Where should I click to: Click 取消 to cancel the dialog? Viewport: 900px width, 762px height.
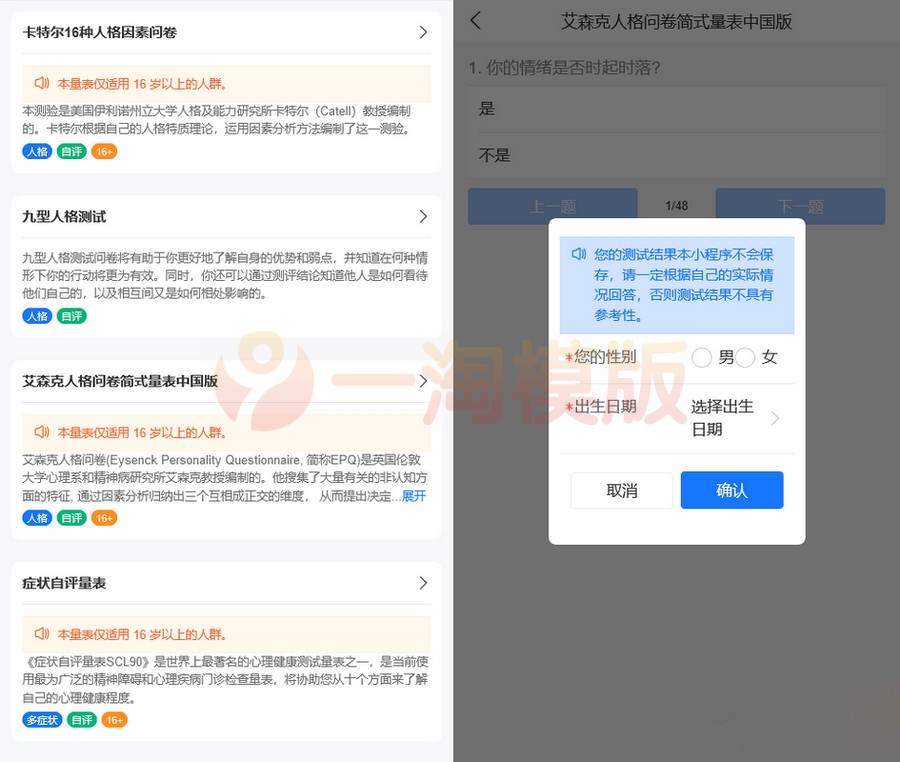coord(622,491)
